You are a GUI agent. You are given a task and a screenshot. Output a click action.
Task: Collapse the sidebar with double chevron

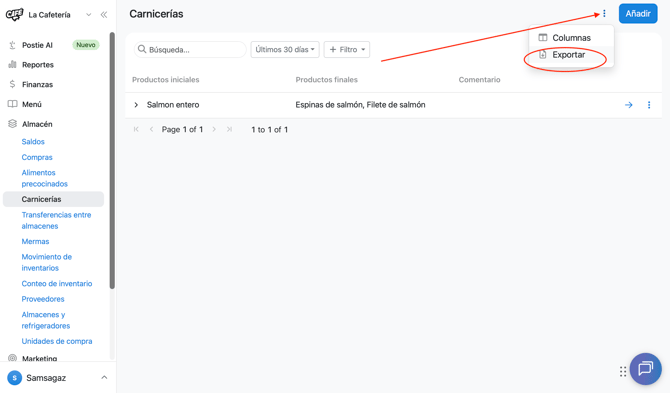104,15
